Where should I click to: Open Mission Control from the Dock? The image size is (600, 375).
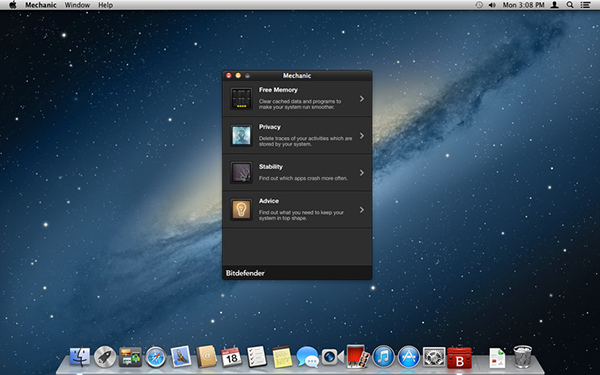(130, 357)
